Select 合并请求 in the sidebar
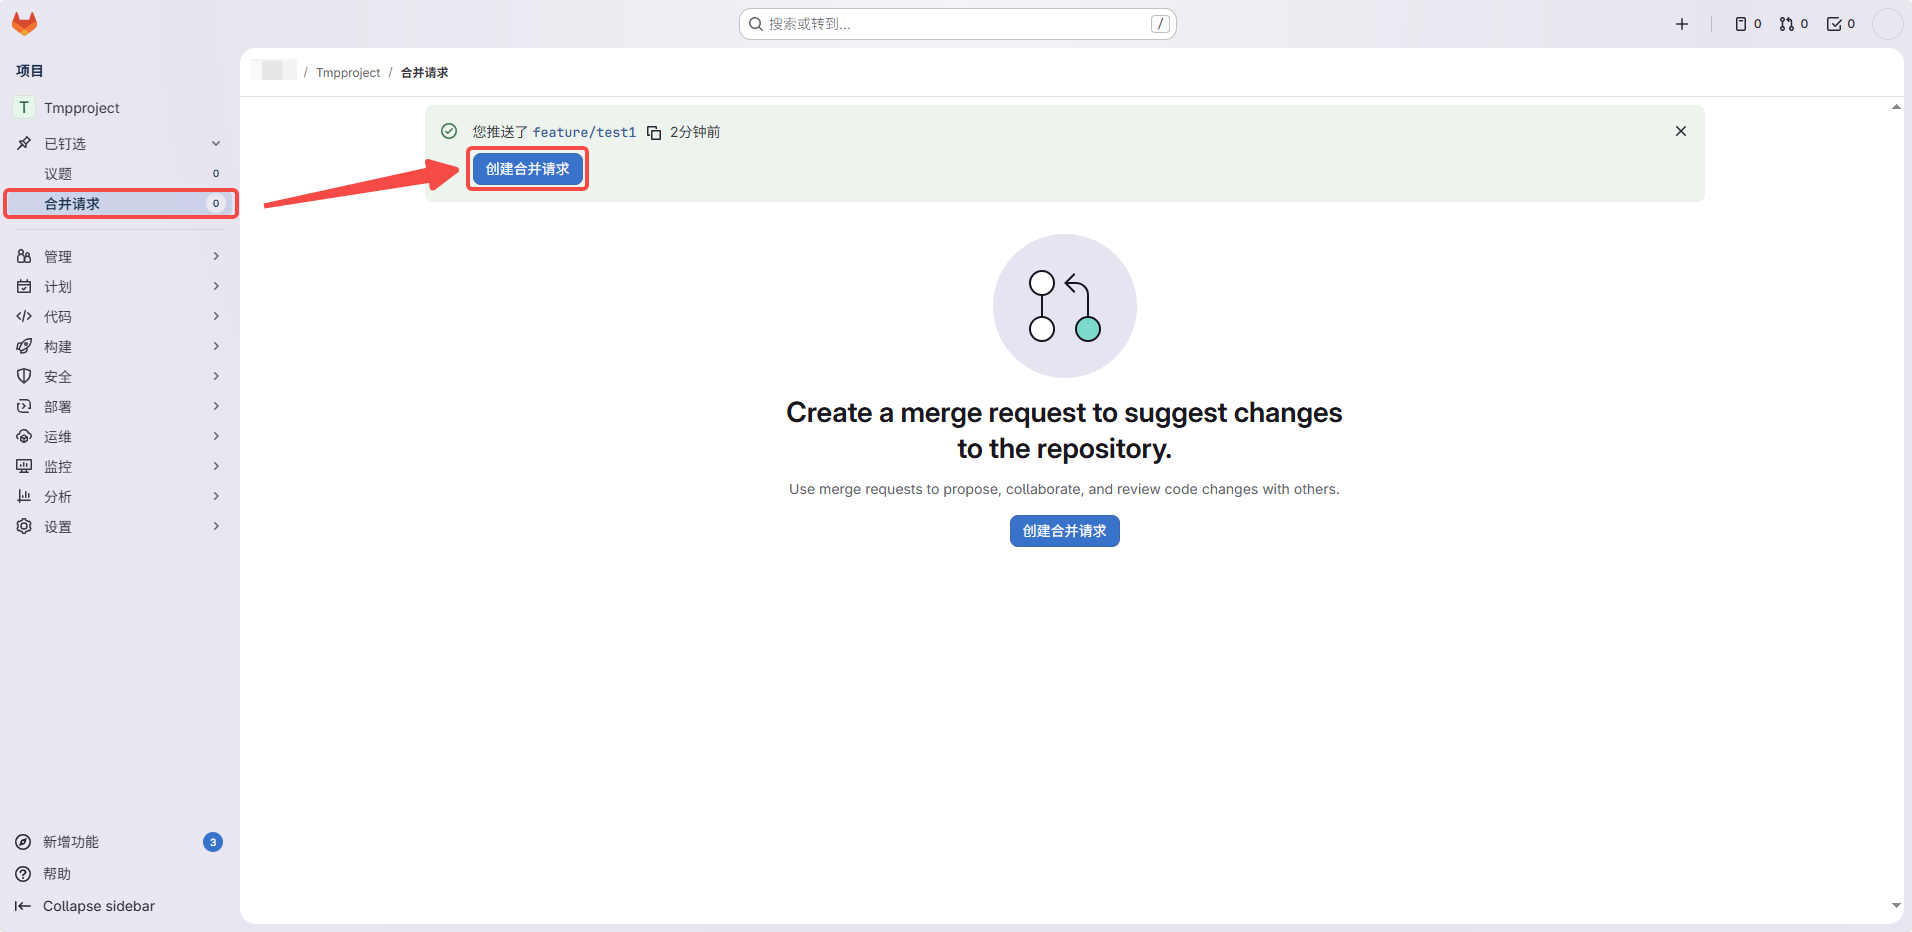This screenshot has height=932, width=1912. pyautogui.click(x=72, y=204)
